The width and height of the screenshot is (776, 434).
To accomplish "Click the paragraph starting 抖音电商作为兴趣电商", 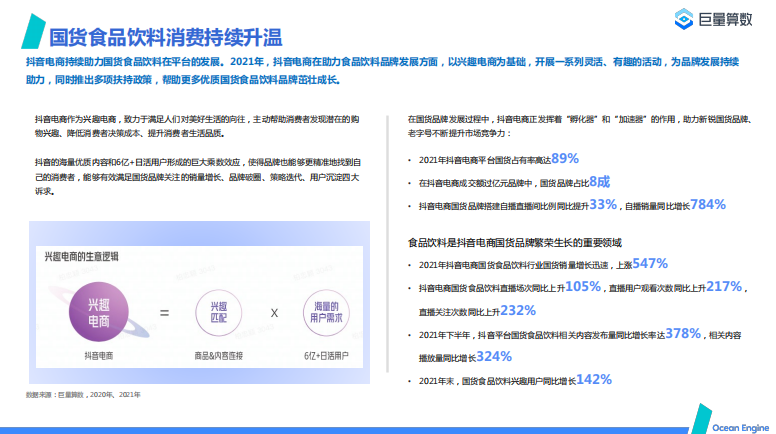I will (x=197, y=126).
